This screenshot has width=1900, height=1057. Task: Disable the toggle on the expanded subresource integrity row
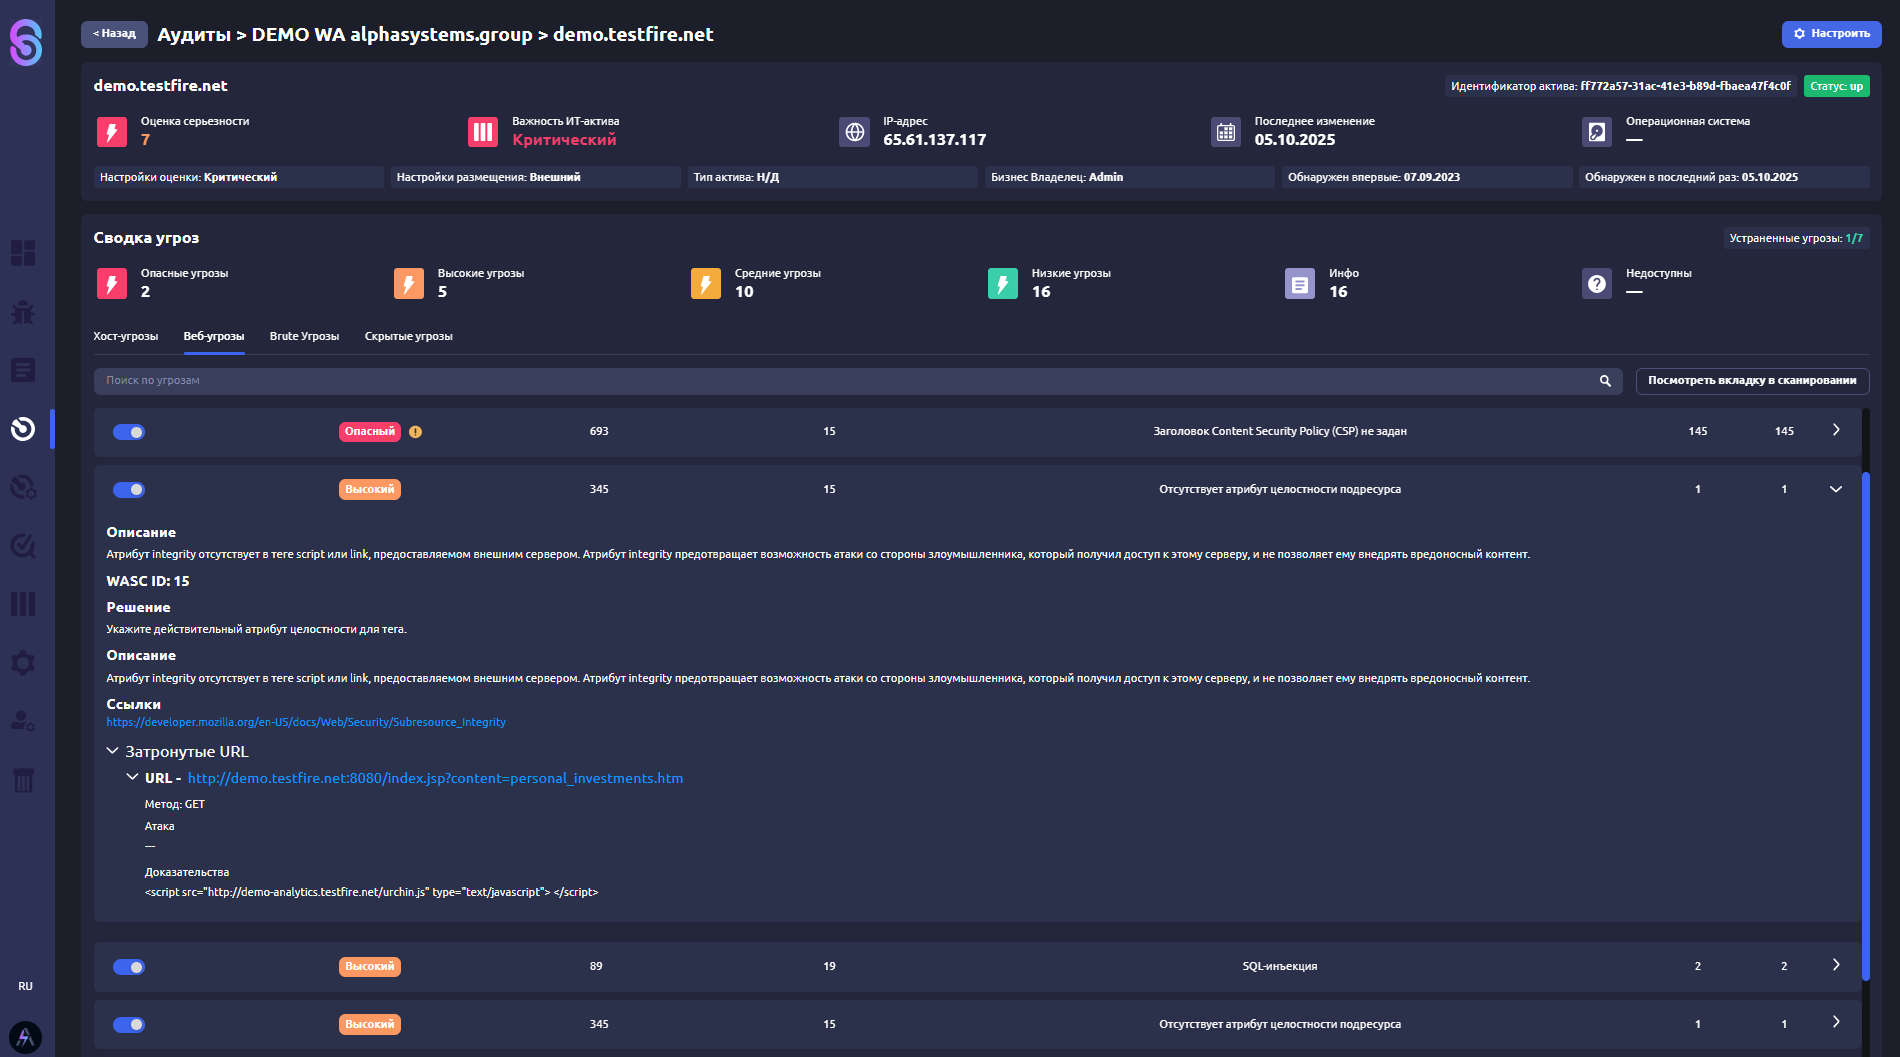coord(129,490)
